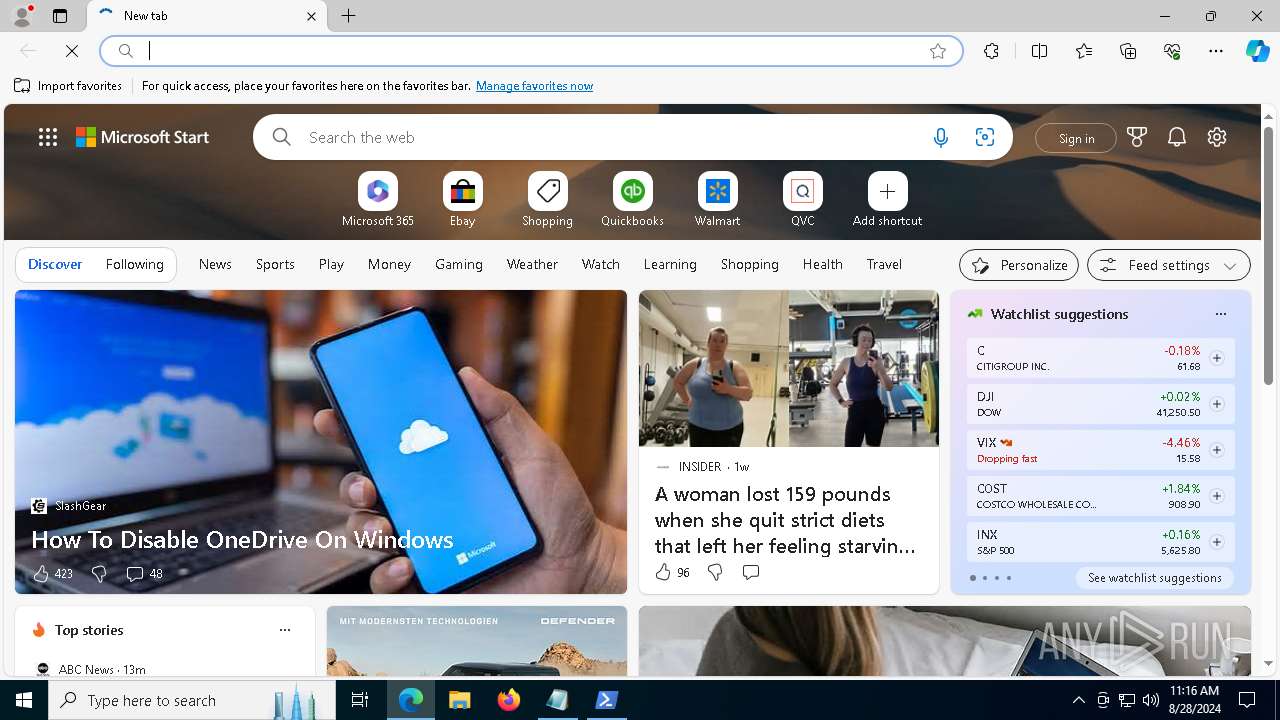Show hidden system tray icons
1280x720 pixels.
[x=1078, y=700]
